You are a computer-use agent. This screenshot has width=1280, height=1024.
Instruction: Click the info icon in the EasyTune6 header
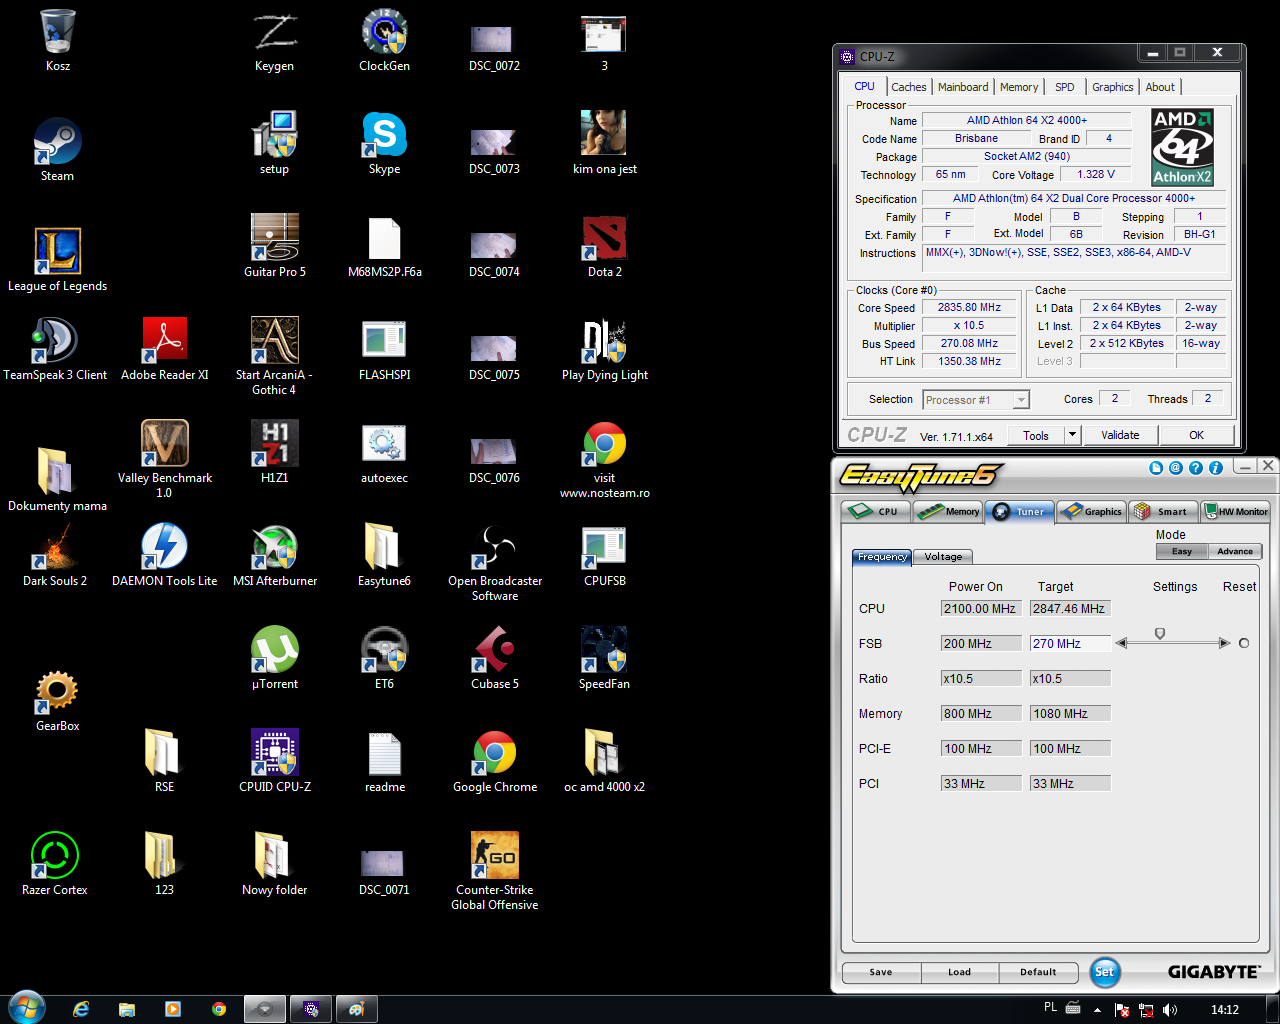(1216, 467)
